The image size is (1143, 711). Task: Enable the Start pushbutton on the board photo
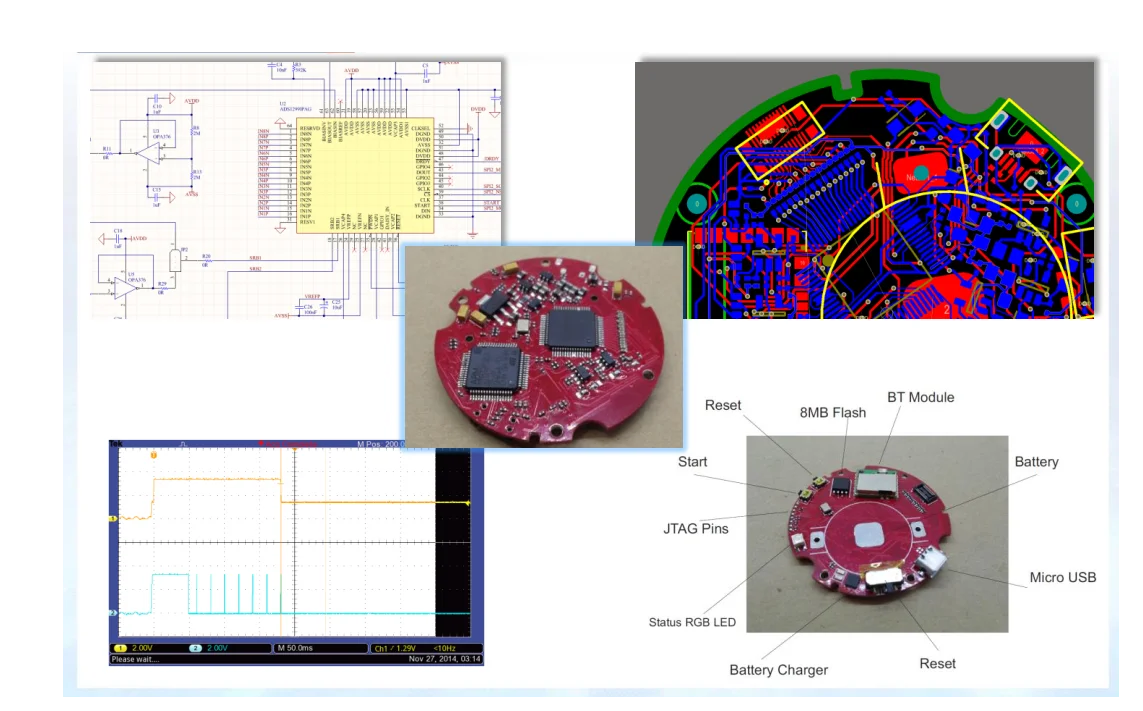(x=804, y=493)
